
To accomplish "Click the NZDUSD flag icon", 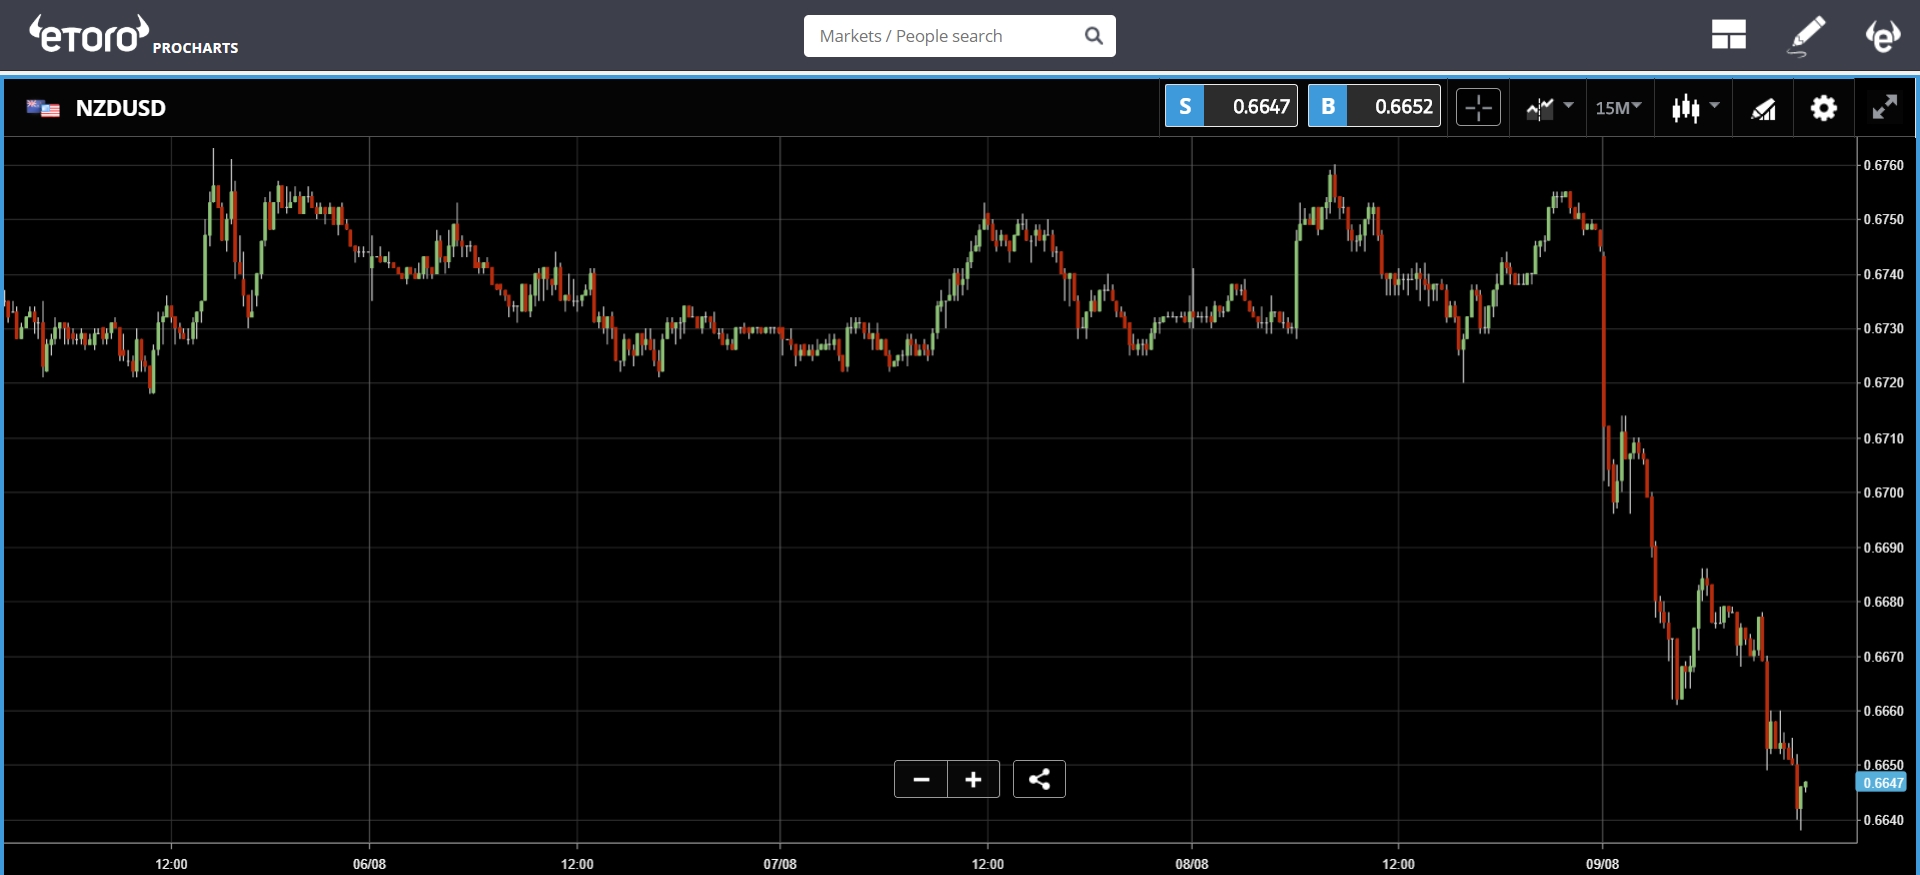I will coord(43,108).
